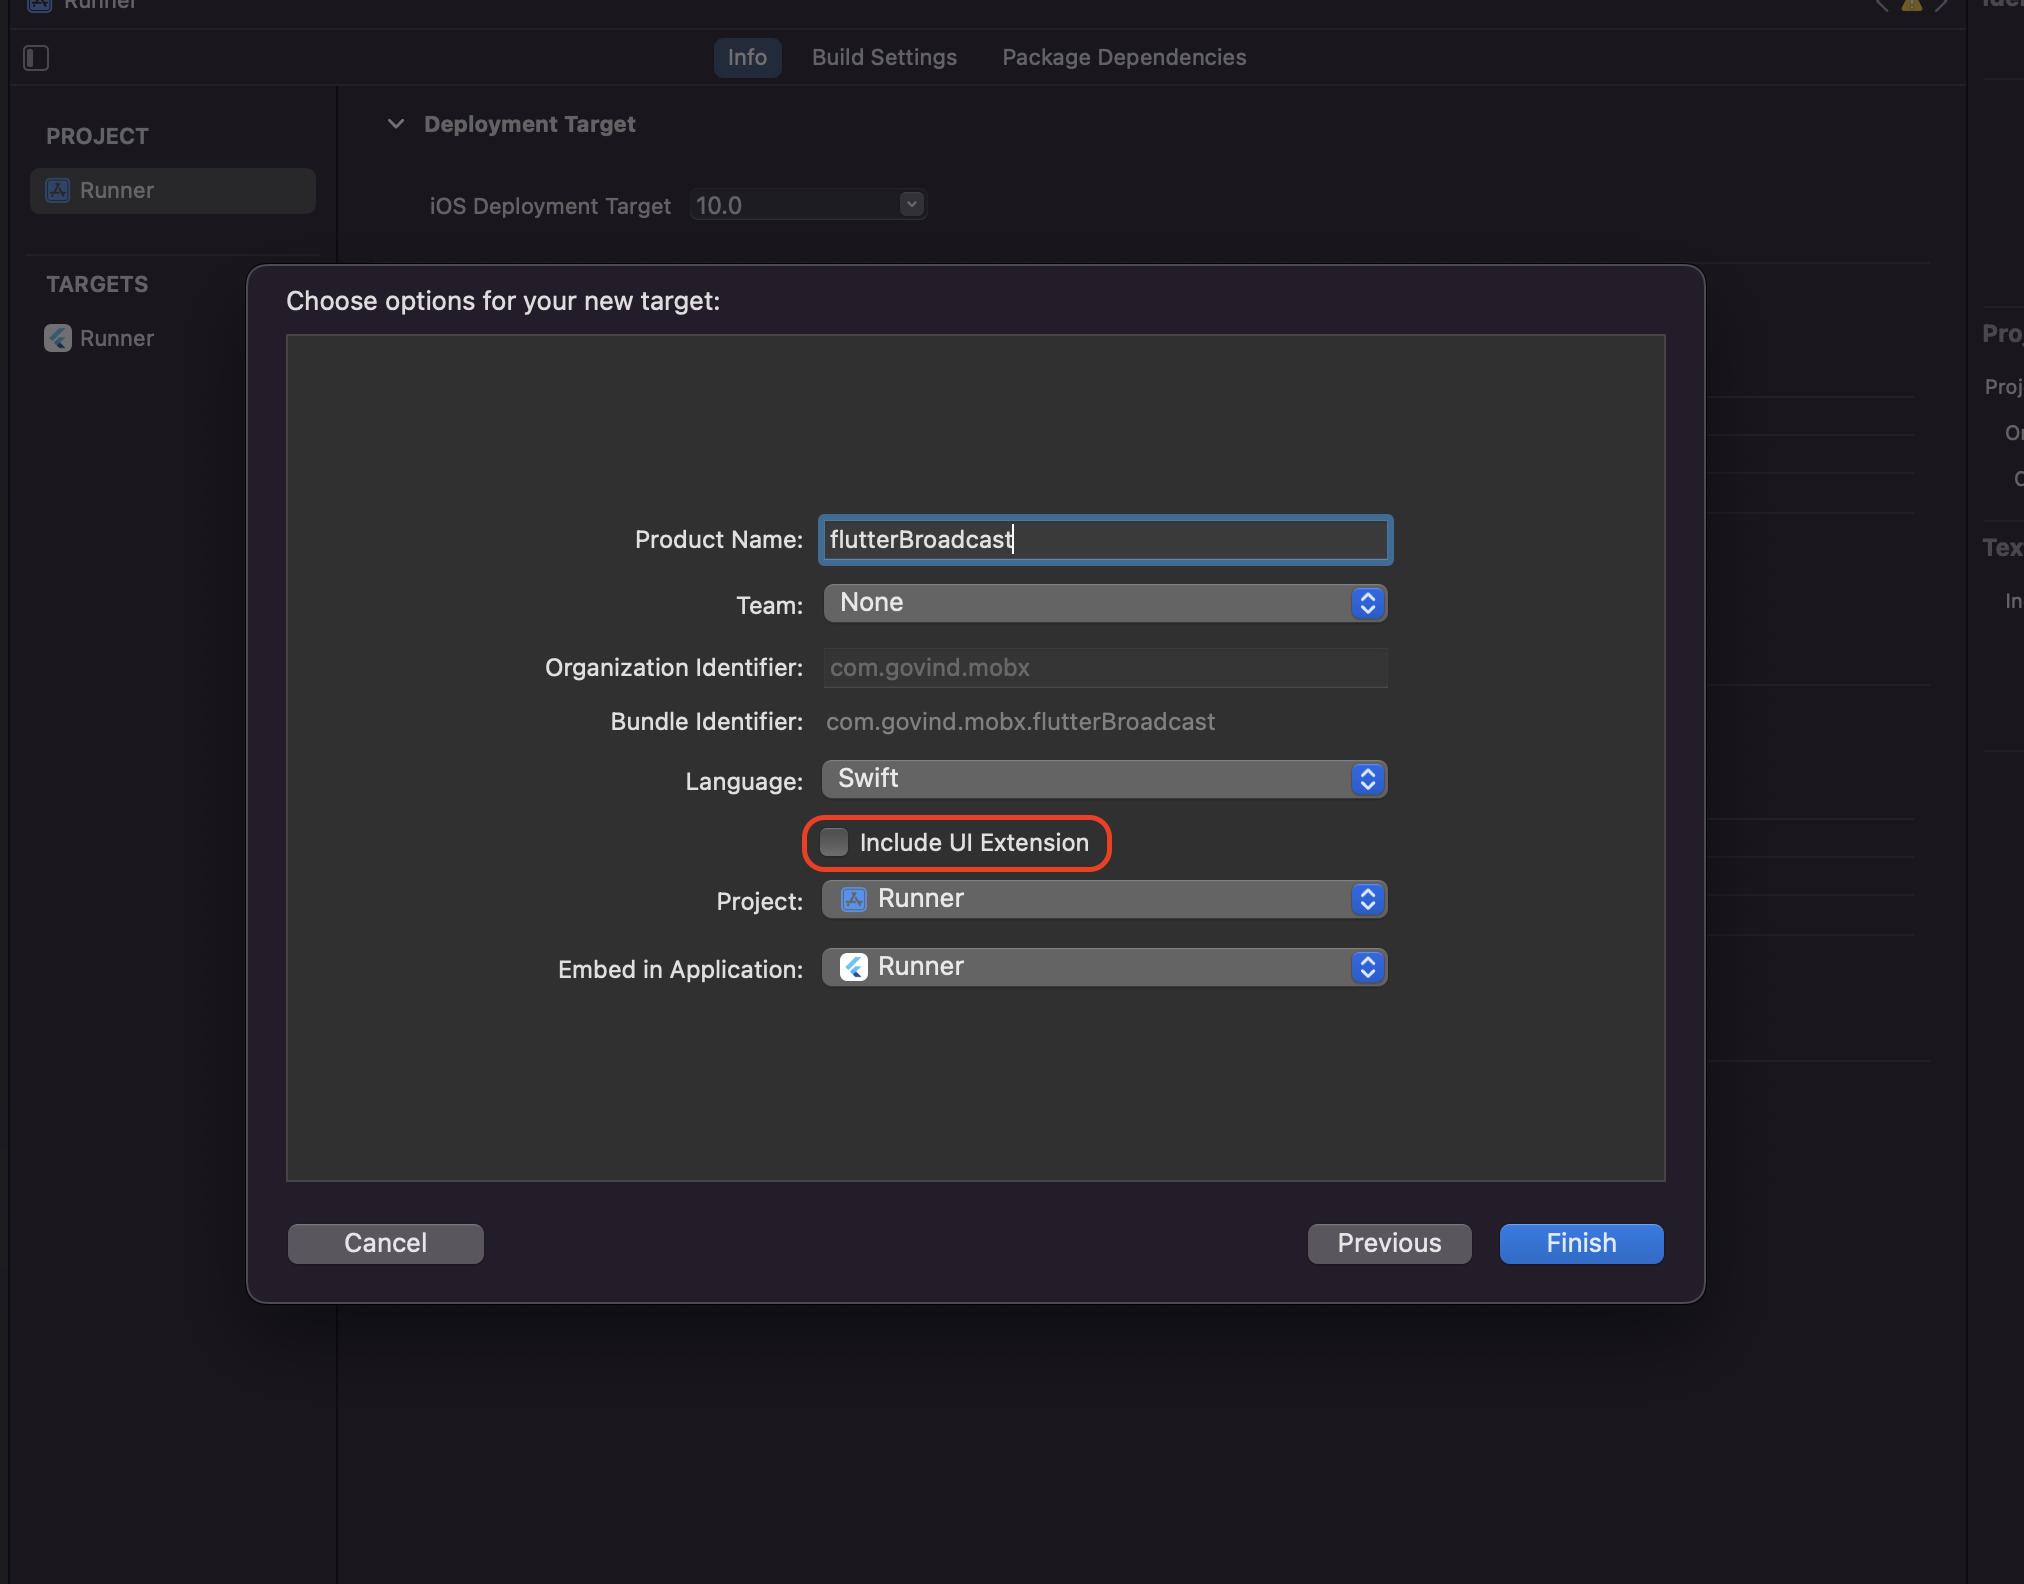2024x1584 pixels.
Task: Open the Package Dependencies tab
Action: click(1123, 57)
